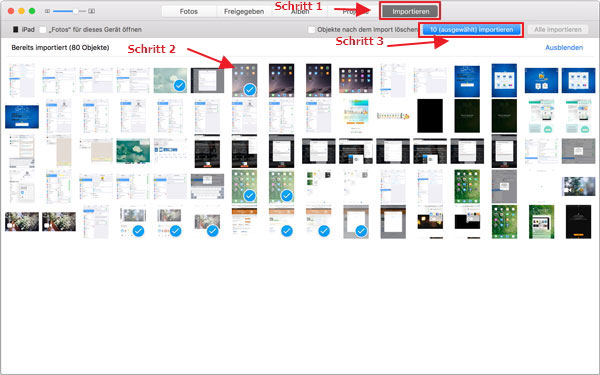Select the landscape grey screen with small dialog thumbnail

point(578,151)
